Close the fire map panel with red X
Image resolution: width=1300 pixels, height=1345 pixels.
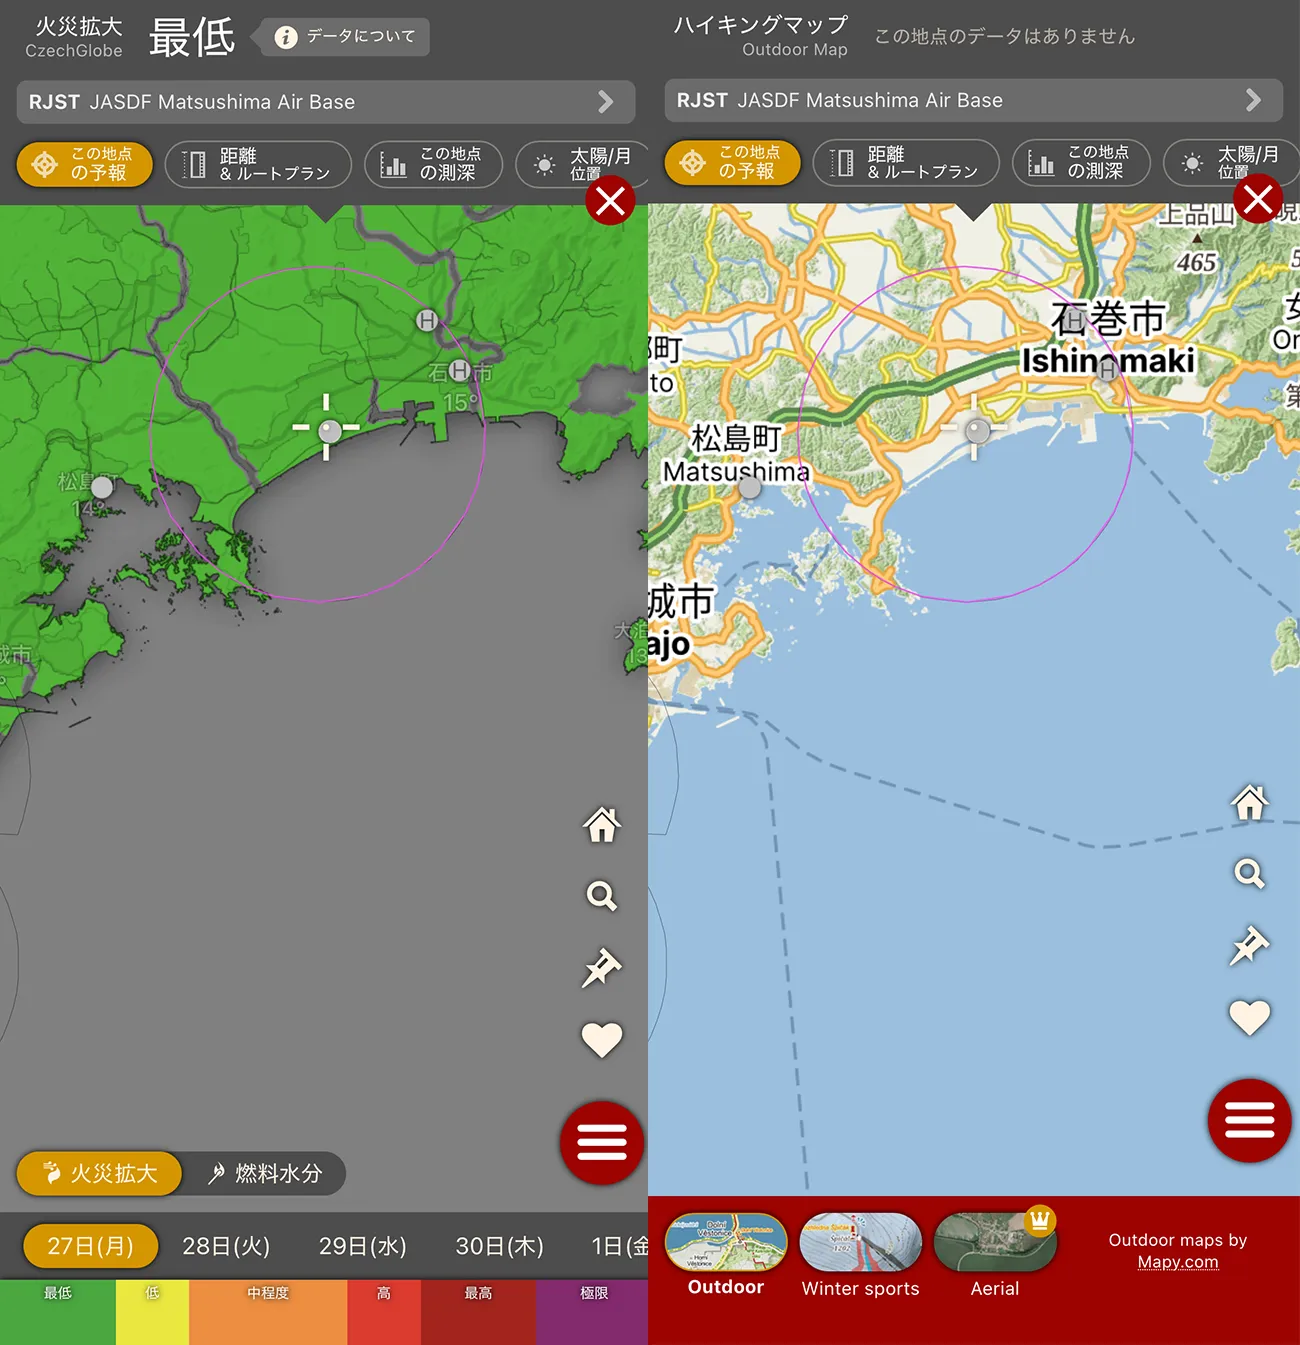click(610, 201)
